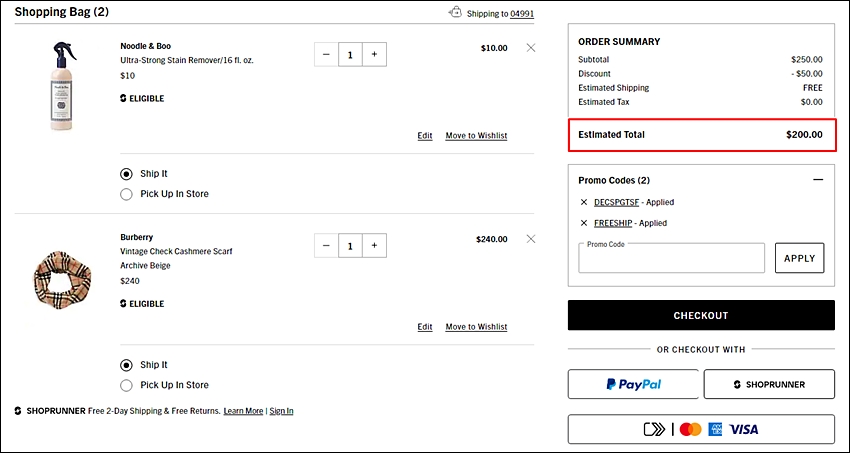Click the Discount -$50.00 value
This screenshot has height=453, width=850.
807,74
